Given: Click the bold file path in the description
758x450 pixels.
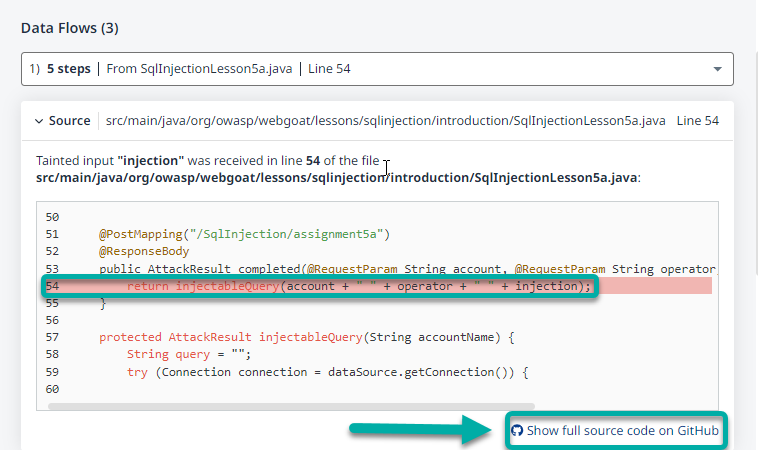Looking at the screenshot, I should 335,177.
